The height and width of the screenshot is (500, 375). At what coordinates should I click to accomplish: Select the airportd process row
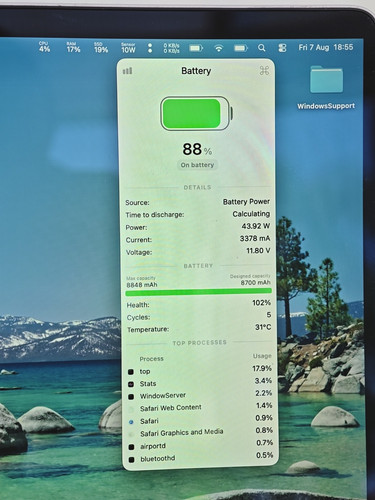point(200,445)
